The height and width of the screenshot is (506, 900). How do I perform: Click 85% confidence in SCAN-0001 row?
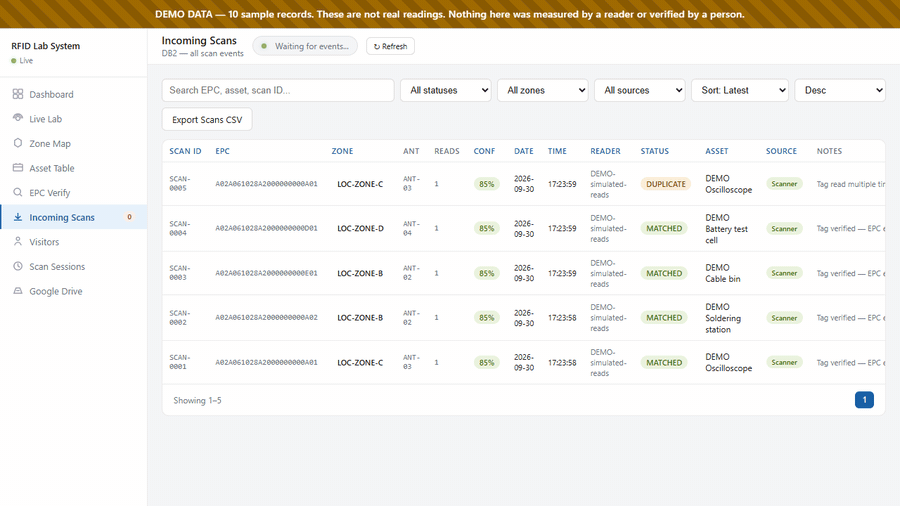486,363
